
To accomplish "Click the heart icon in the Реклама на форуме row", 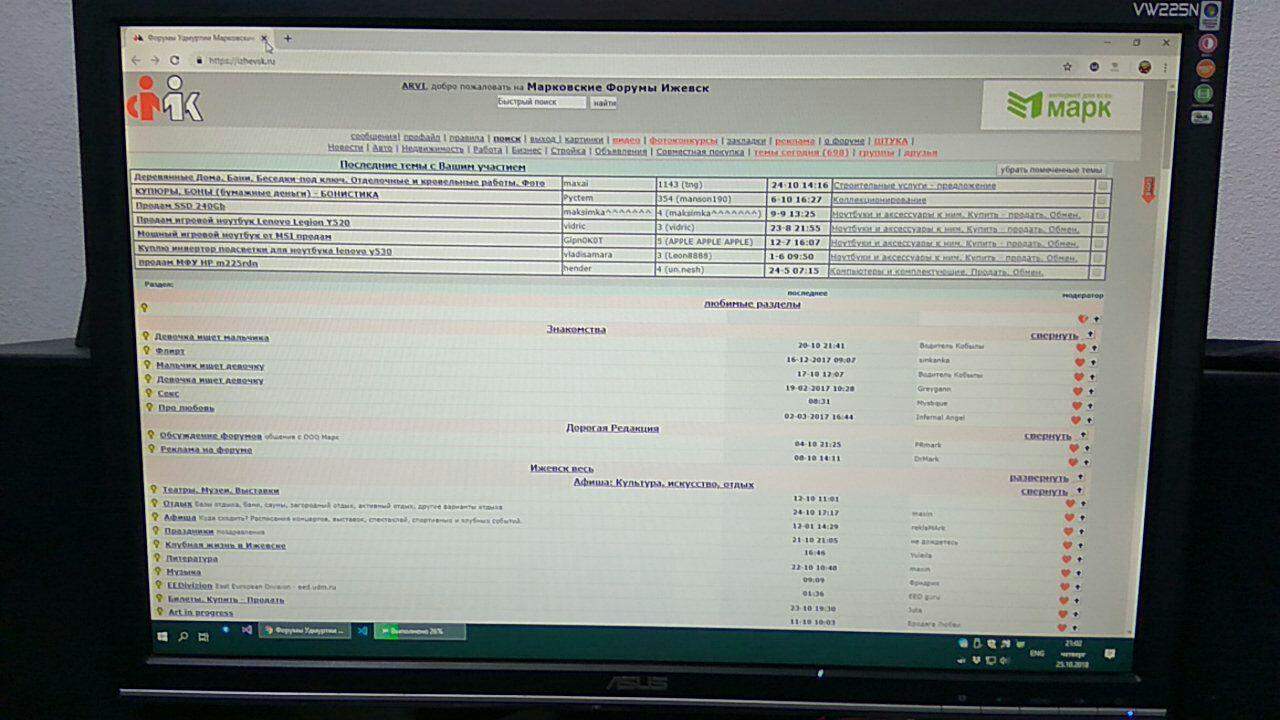I will [1072, 462].
